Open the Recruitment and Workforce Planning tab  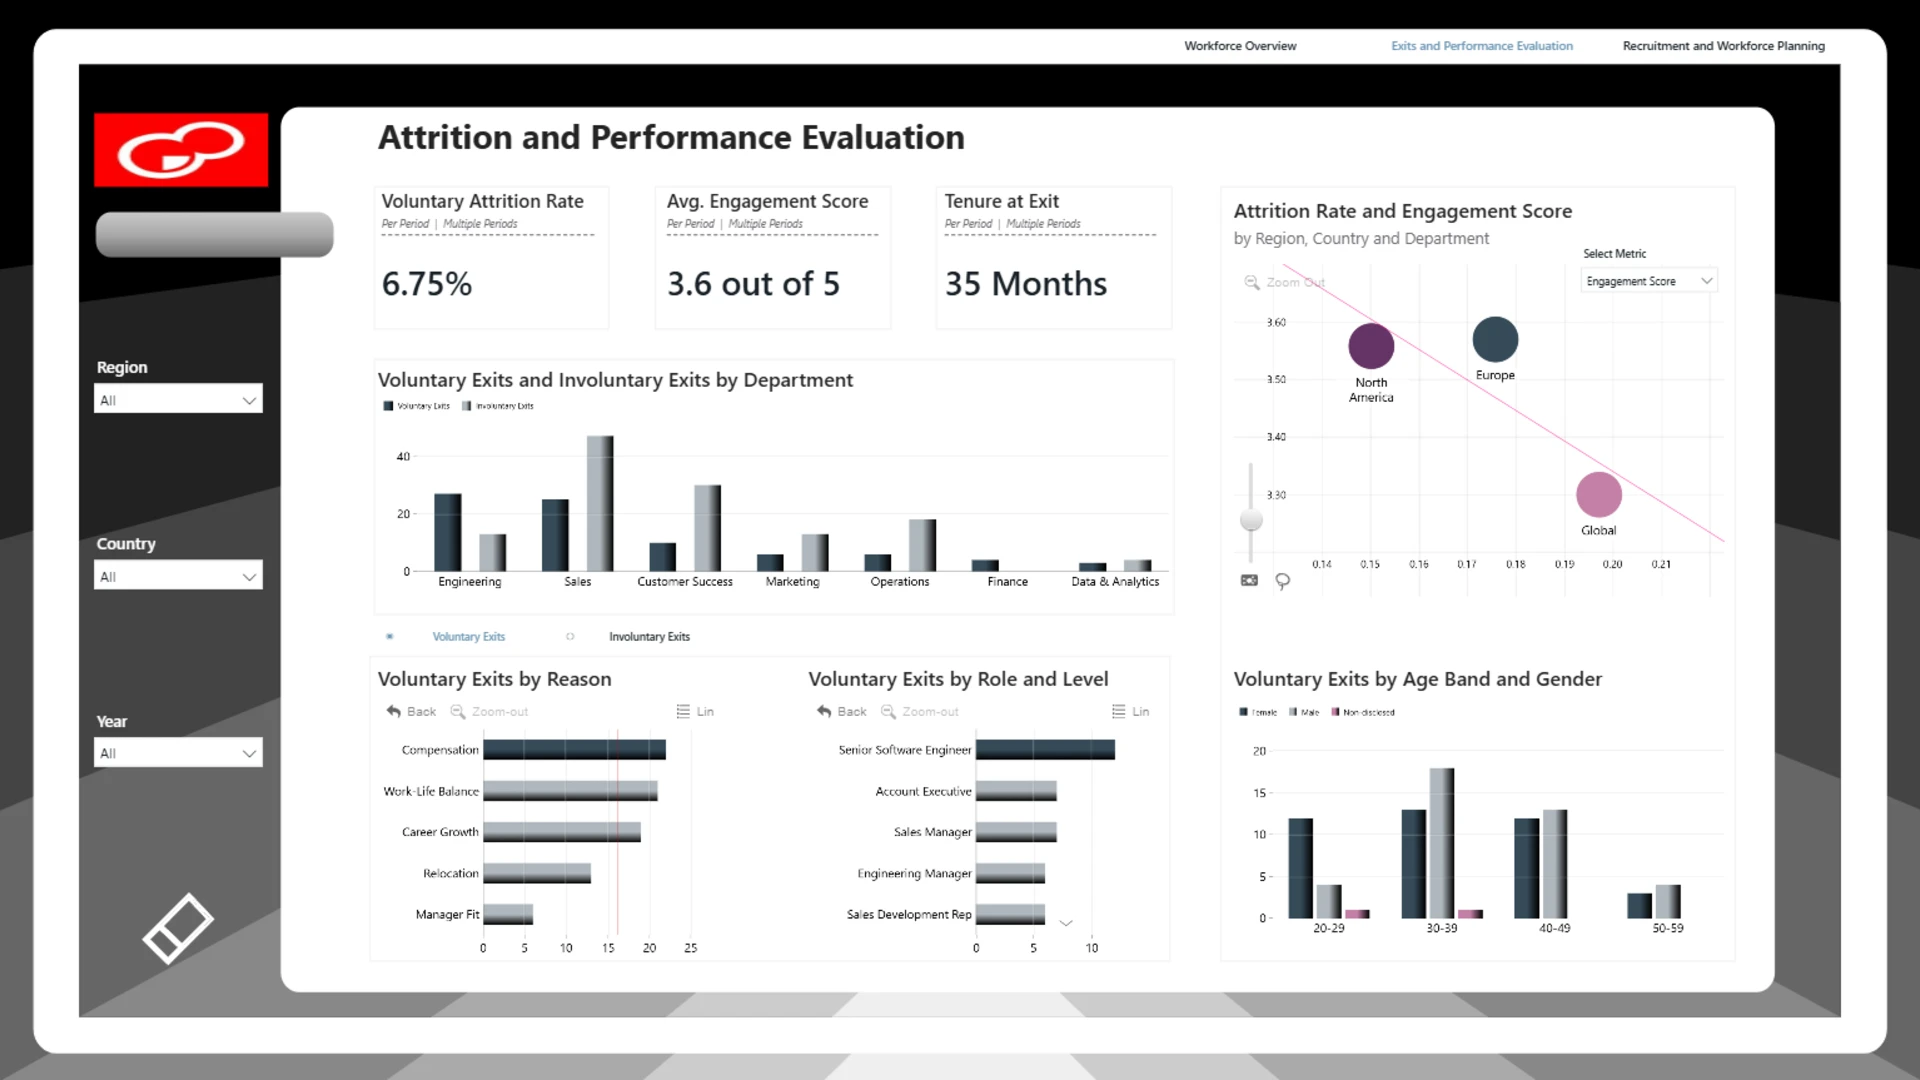[x=1723, y=46]
